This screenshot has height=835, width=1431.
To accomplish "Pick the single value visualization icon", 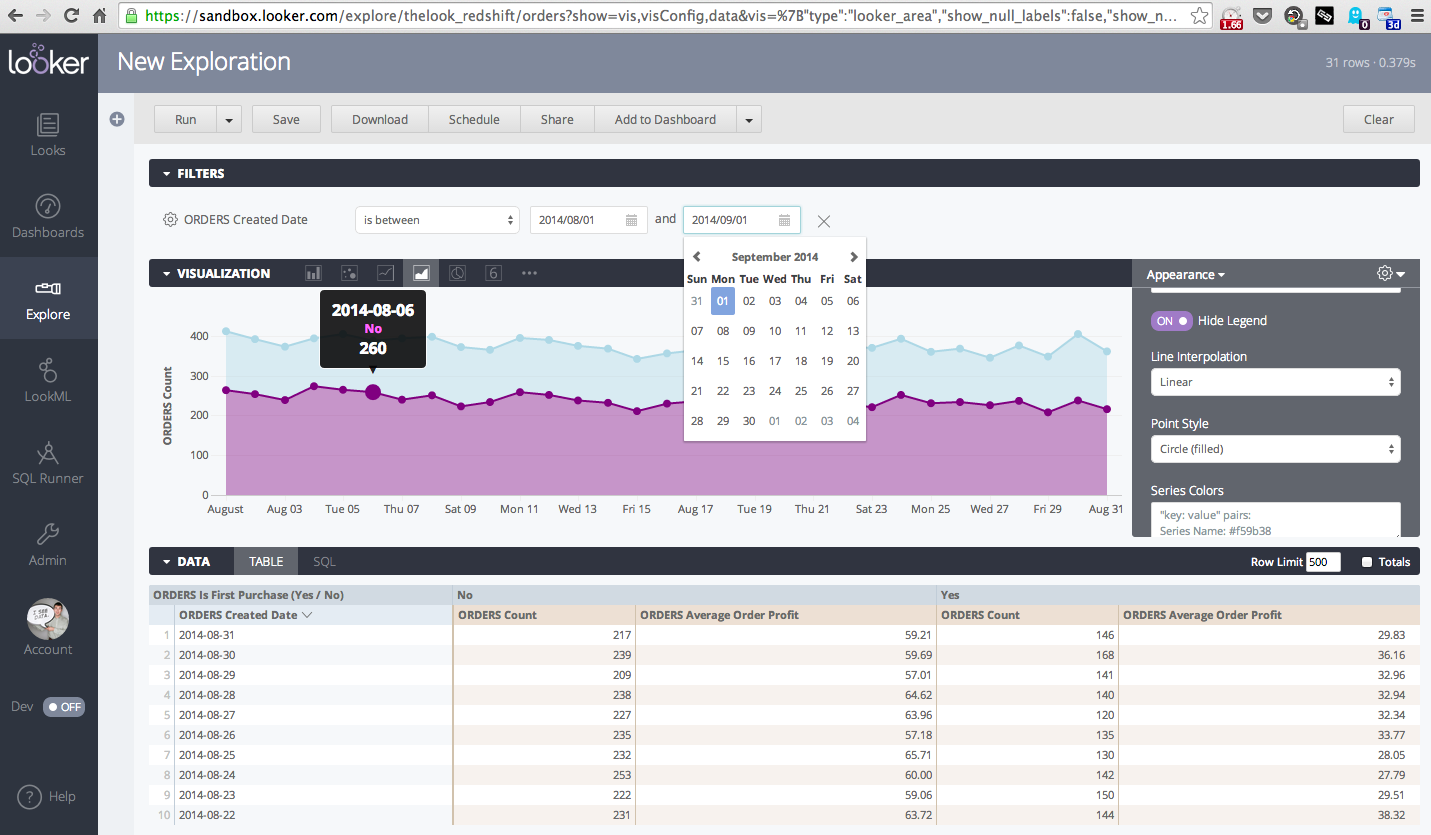I will point(493,273).
